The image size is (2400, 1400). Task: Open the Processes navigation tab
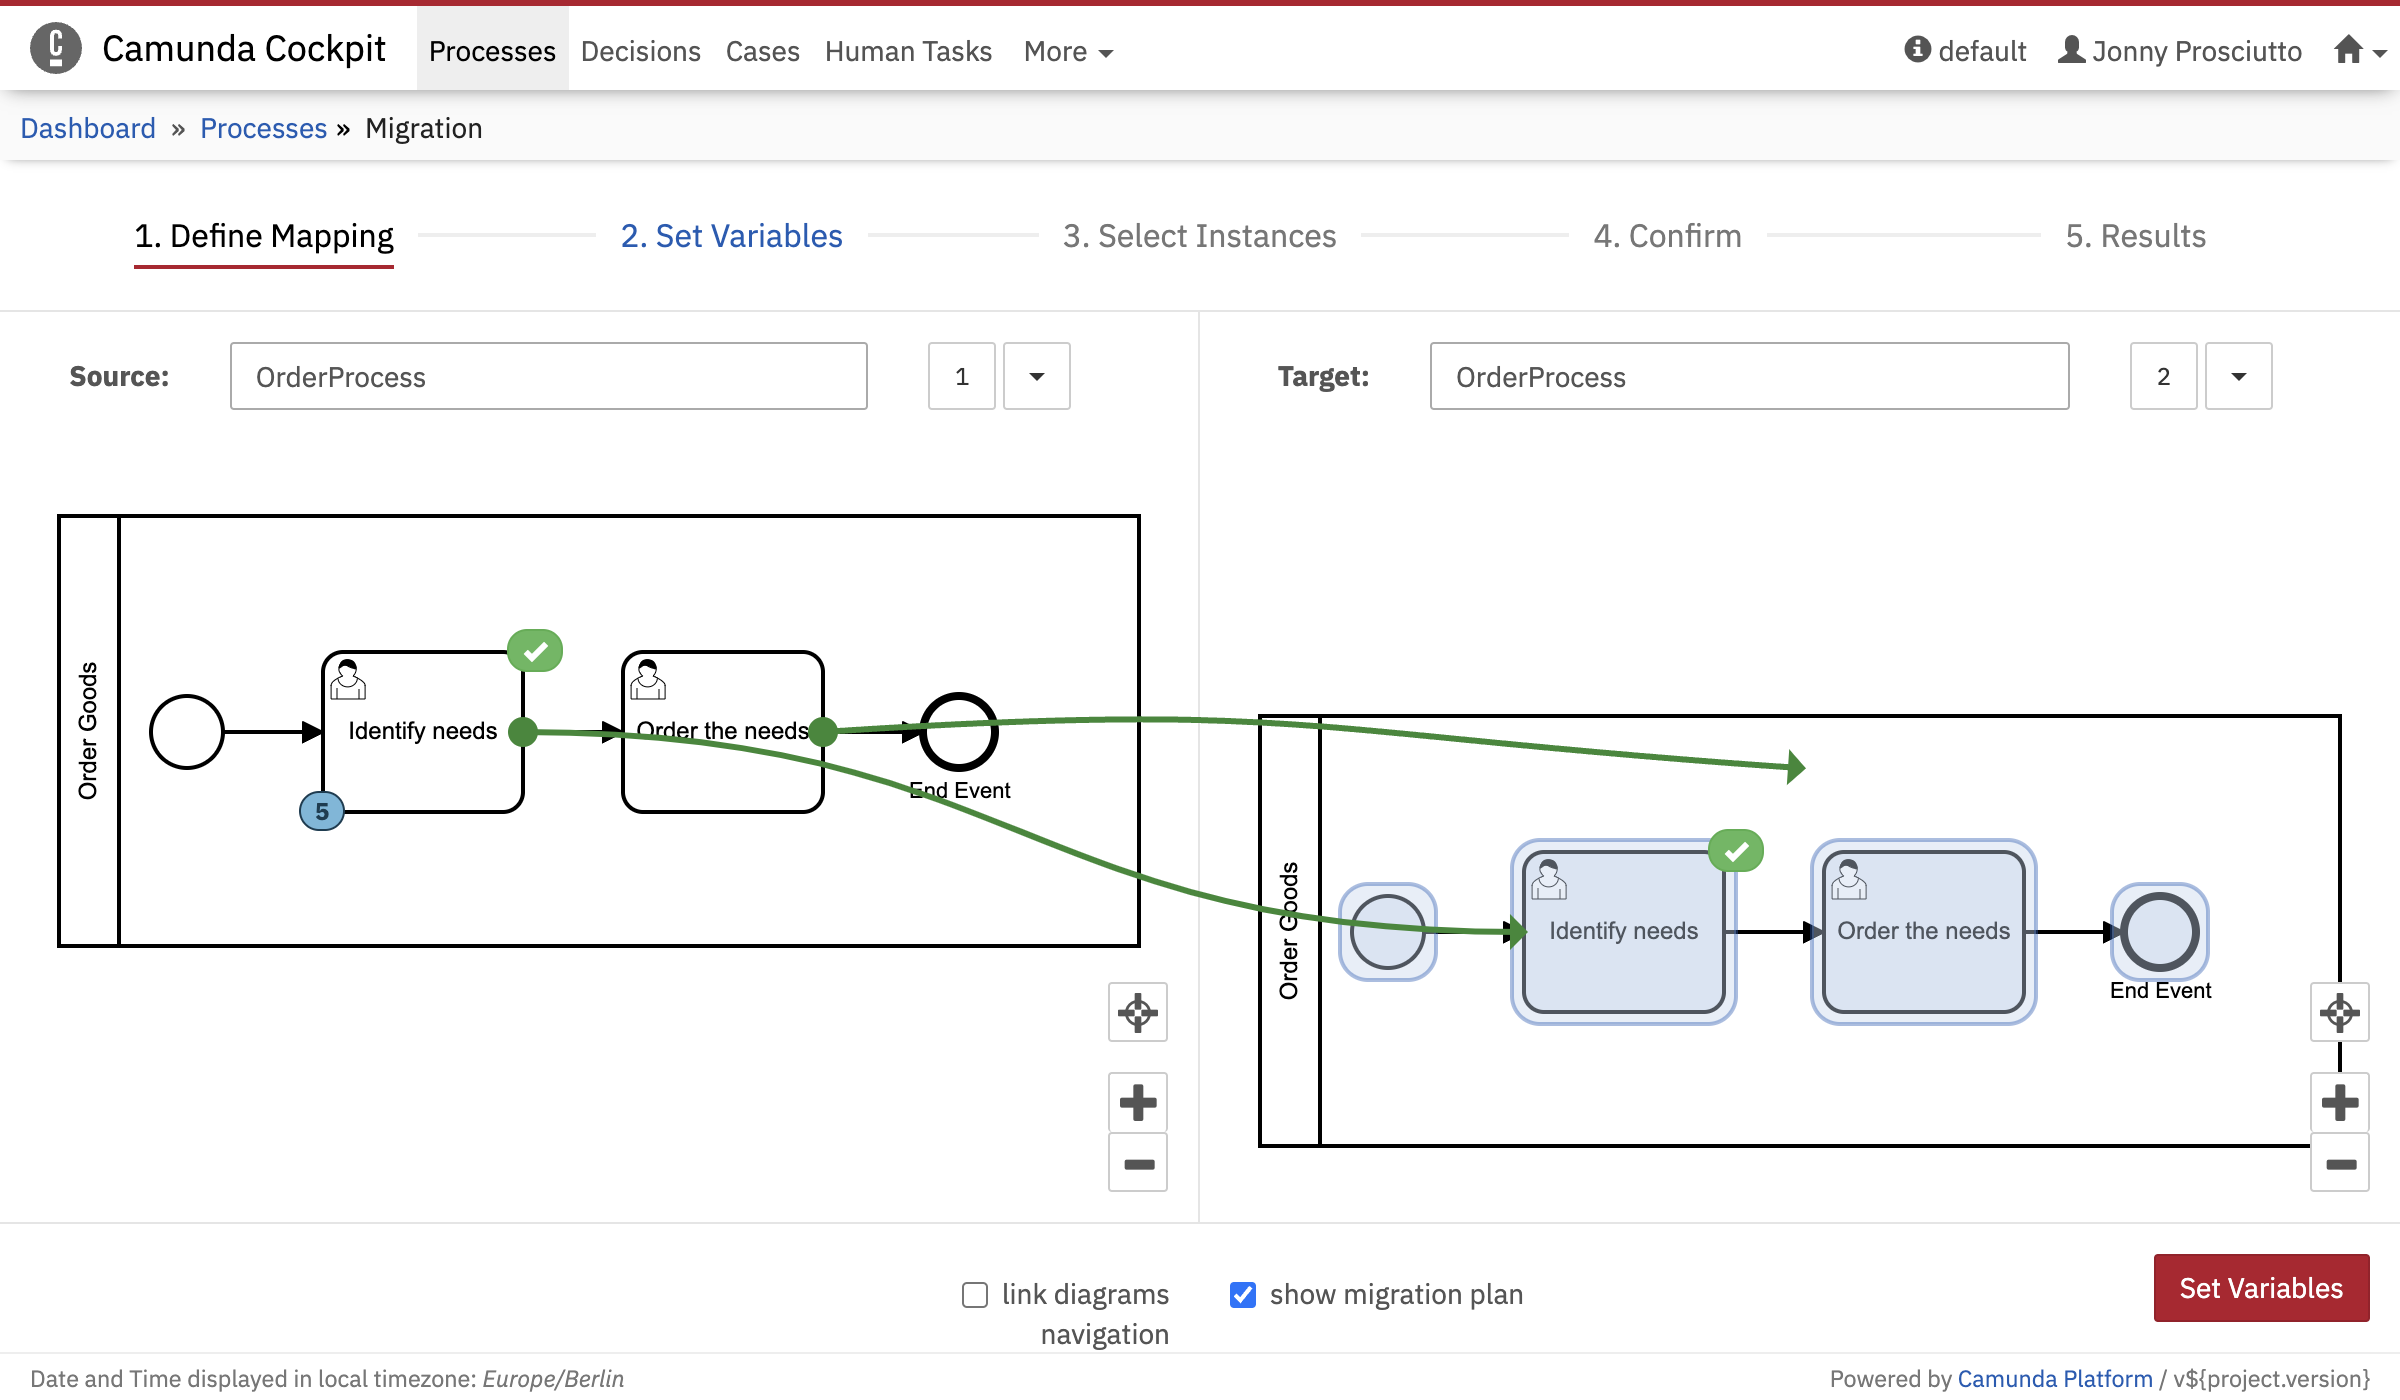tap(492, 50)
